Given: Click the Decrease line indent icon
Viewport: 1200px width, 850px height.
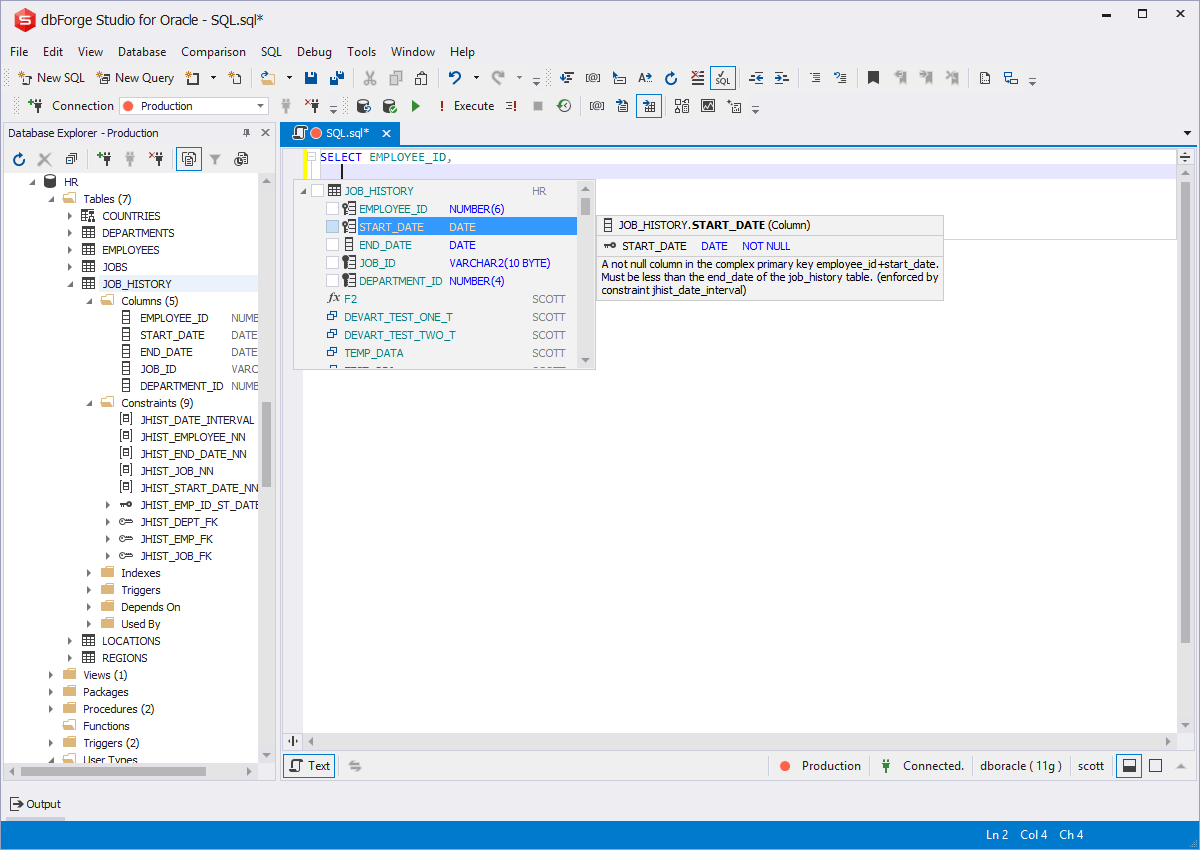Looking at the screenshot, I should click(x=756, y=78).
